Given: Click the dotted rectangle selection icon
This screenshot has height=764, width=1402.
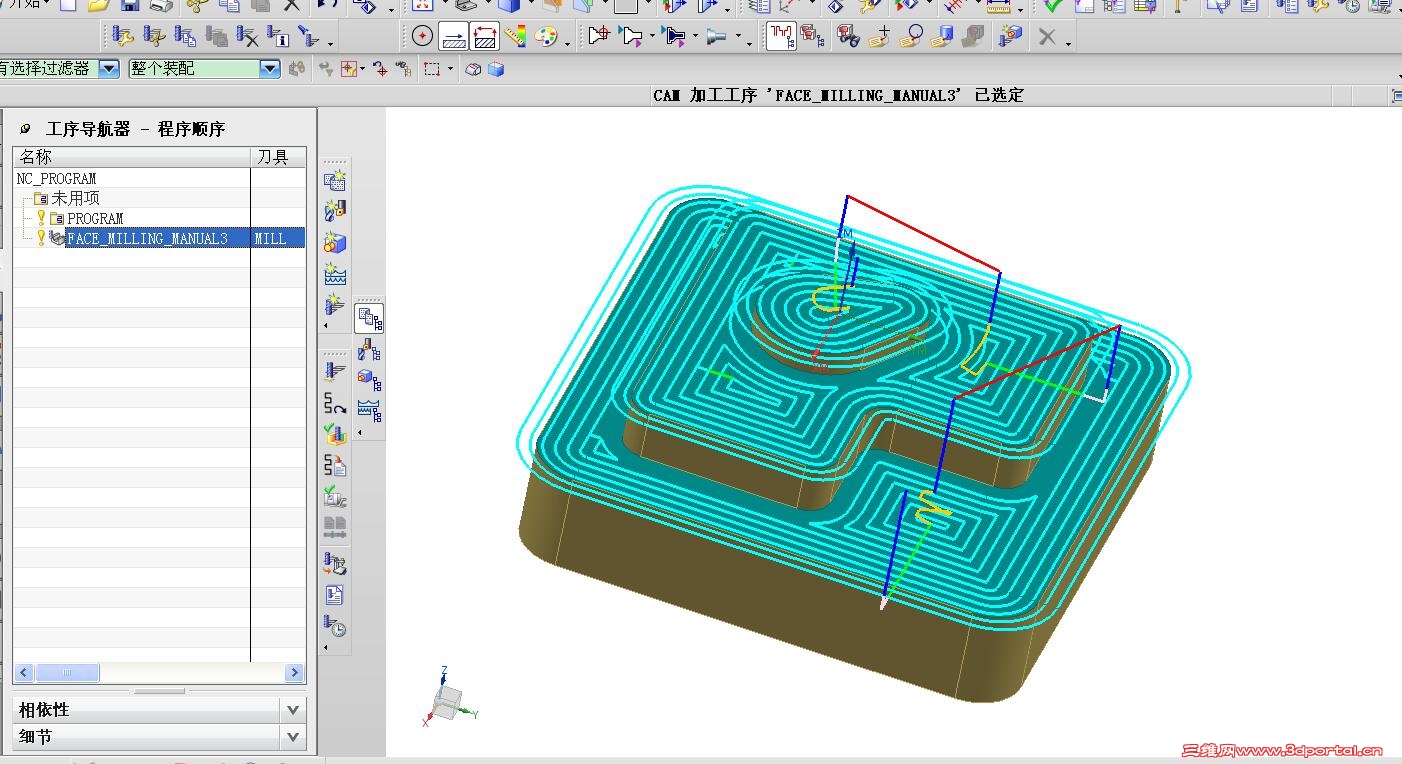Looking at the screenshot, I should (432, 69).
